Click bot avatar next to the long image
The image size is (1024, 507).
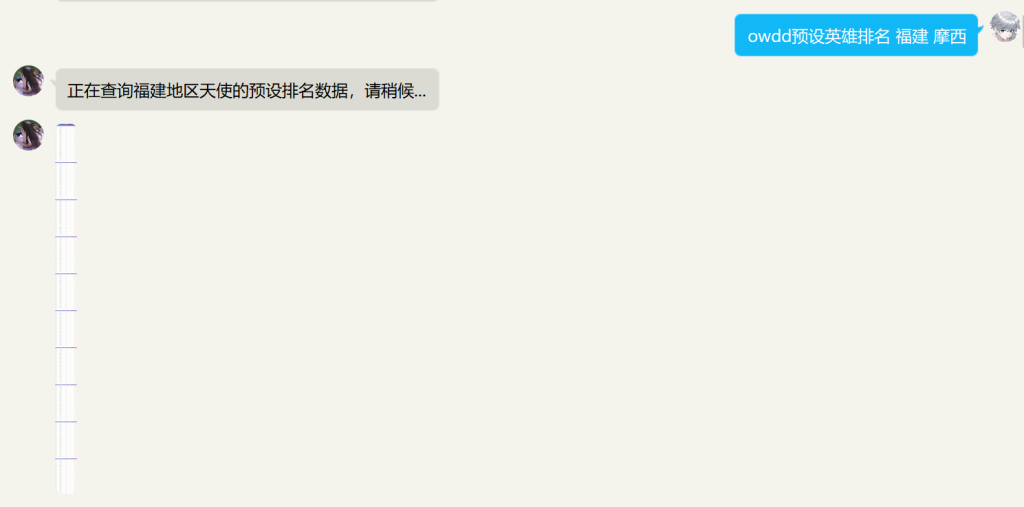28,135
